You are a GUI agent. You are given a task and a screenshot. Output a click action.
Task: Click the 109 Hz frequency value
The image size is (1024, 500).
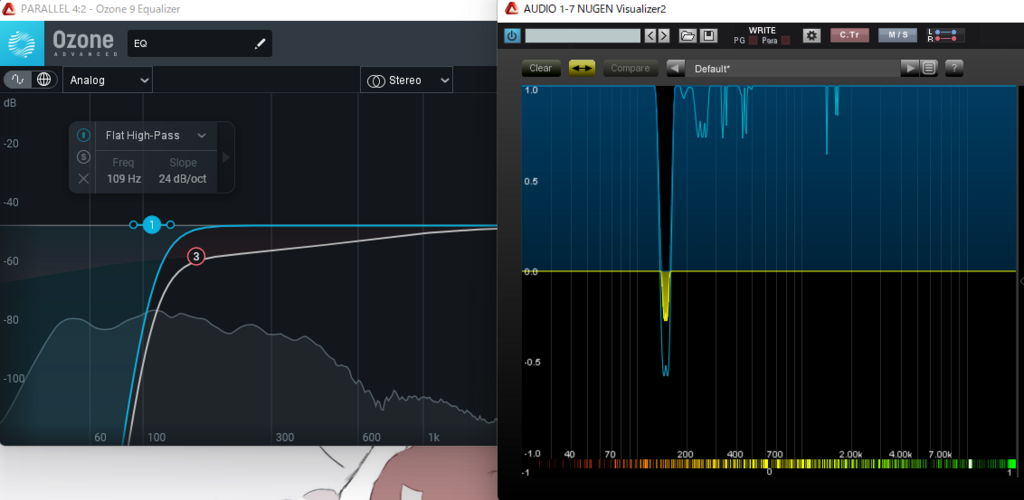(123, 178)
